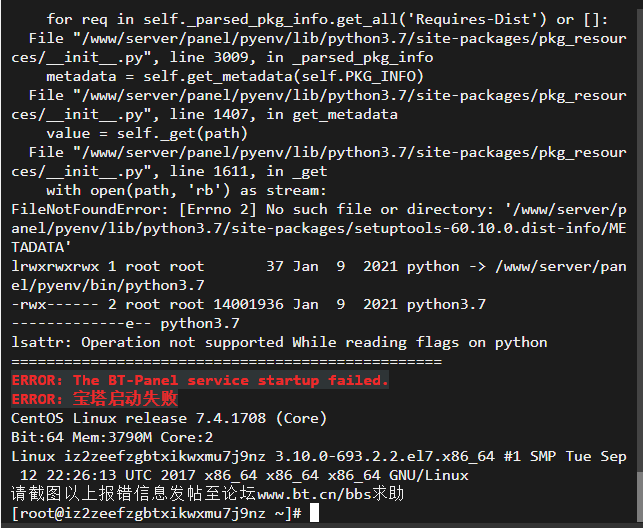
Task: Click the terminal cursor block at prompt
Action: [x=314, y=513]
